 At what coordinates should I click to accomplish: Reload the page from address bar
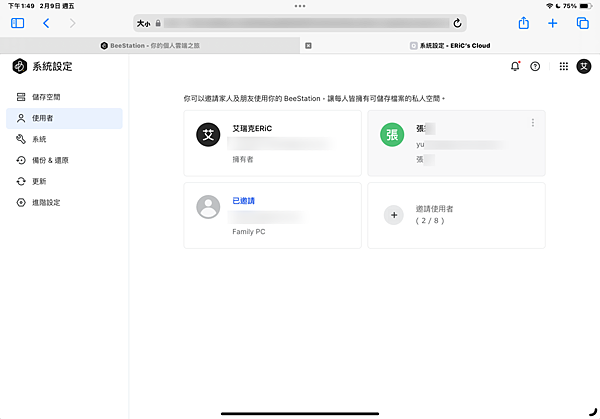point(457,23)
